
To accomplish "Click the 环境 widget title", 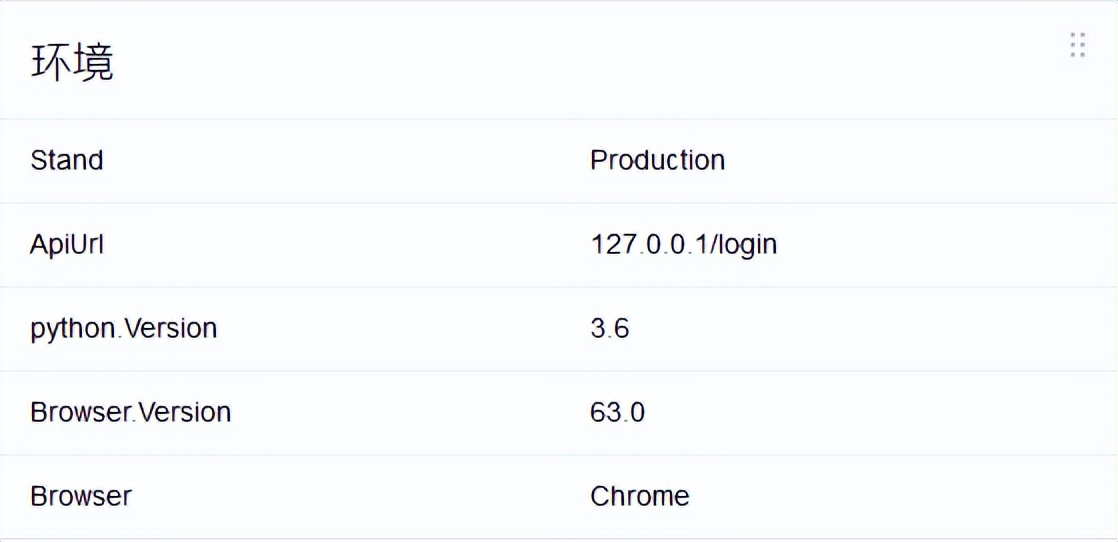I will point(72,62).
